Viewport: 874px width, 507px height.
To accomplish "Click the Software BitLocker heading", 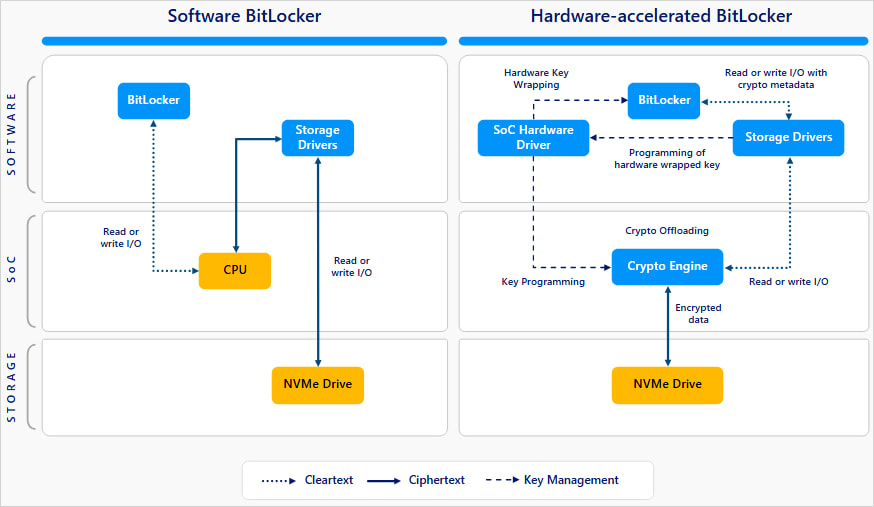I will click(244, 16).
